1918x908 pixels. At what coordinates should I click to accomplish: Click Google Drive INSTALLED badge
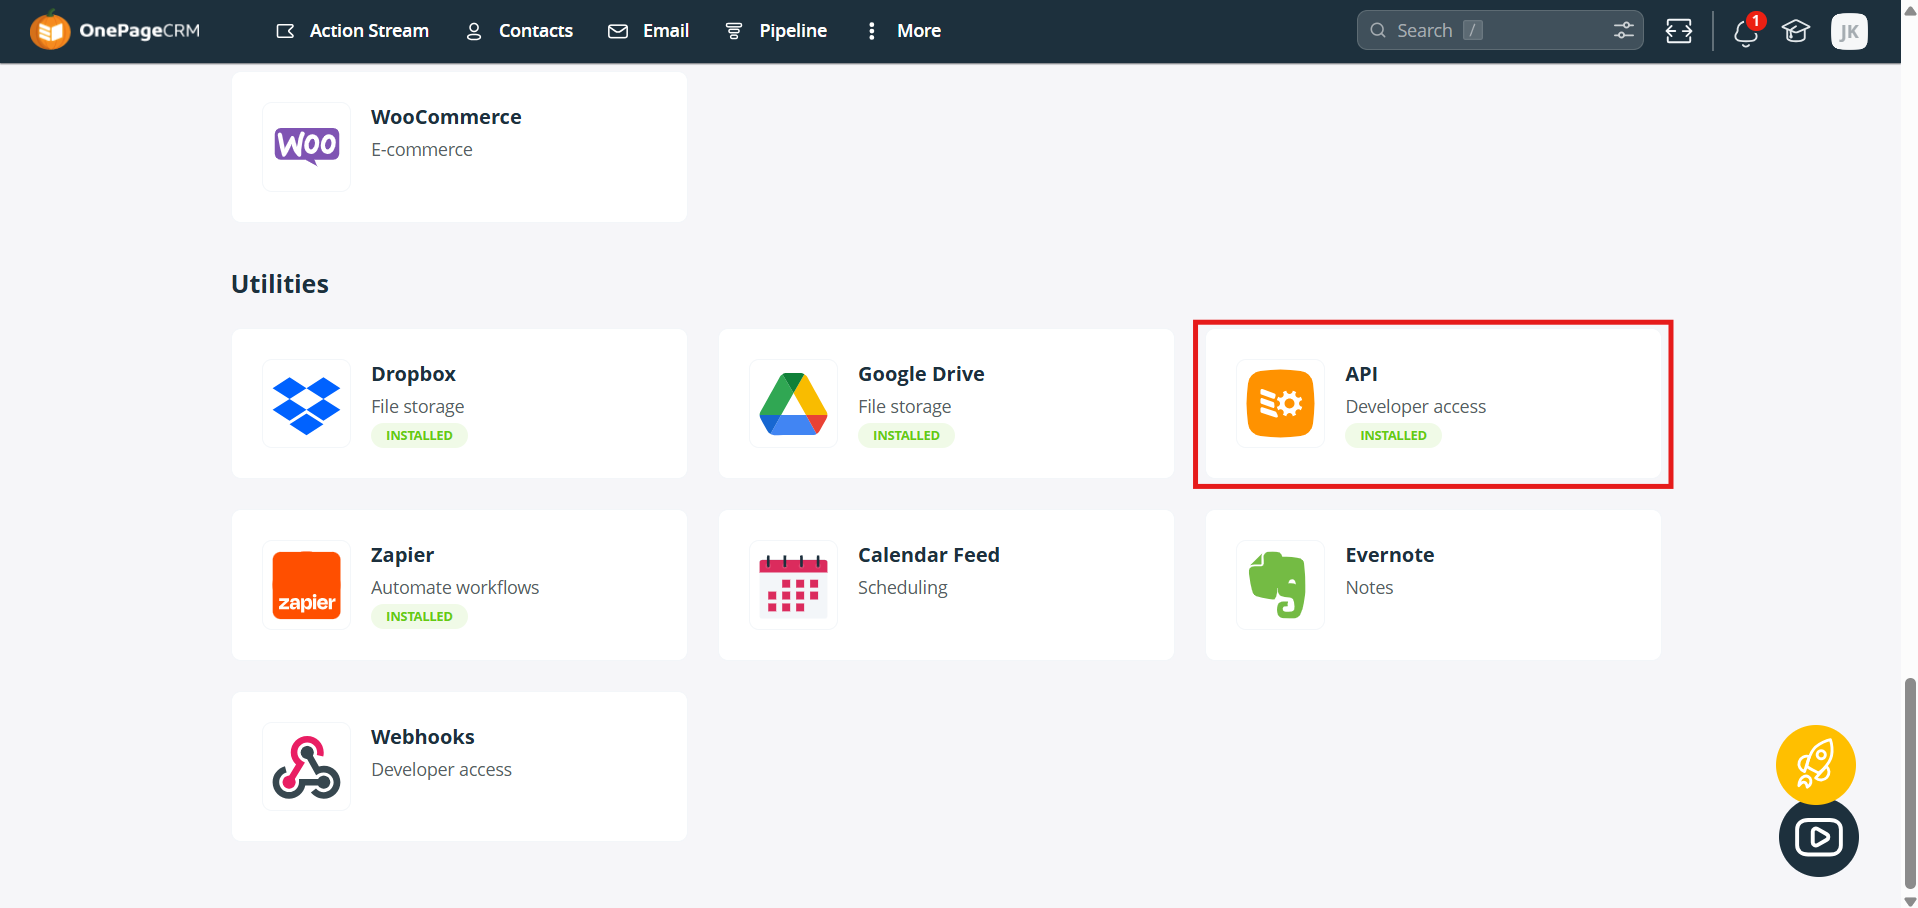(906, 436)
